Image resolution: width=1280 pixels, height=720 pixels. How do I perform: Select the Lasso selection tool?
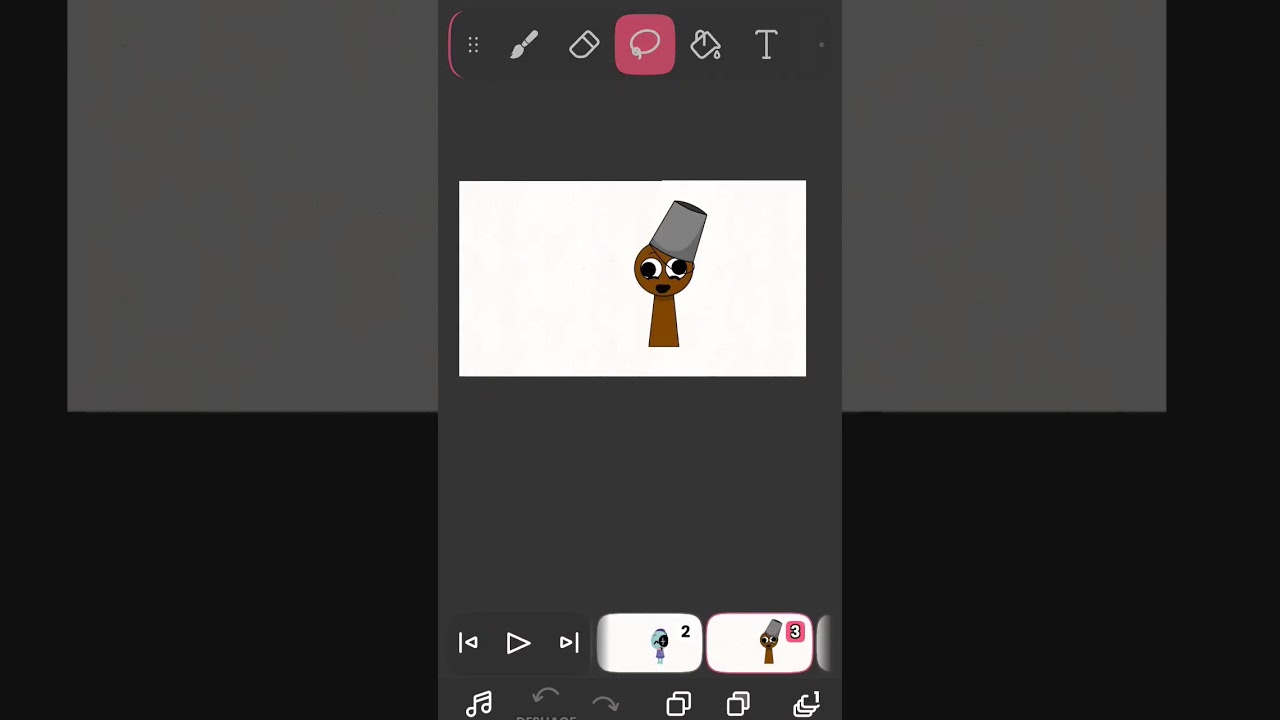click(x=645, y=45)
